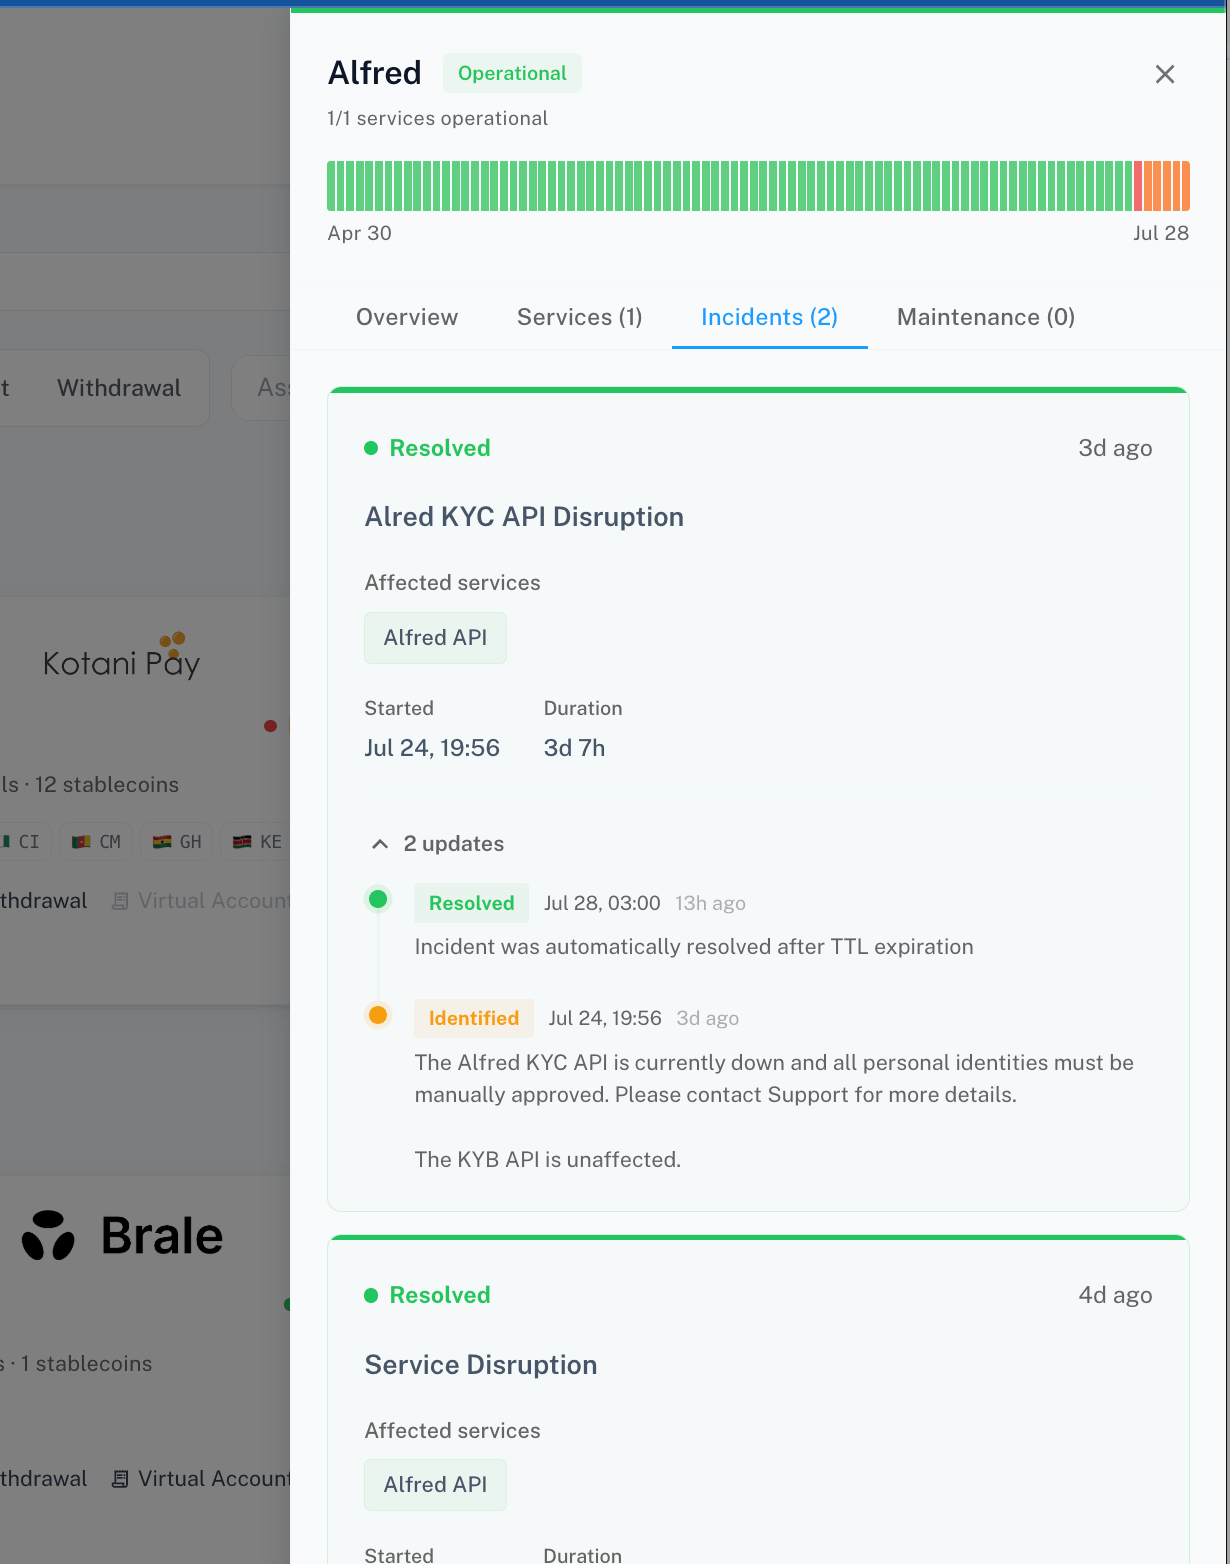Viewport: 1230px width, 1564px height.
Task: Click the Withdrawal filter in background page
Action: click(119, 388)
